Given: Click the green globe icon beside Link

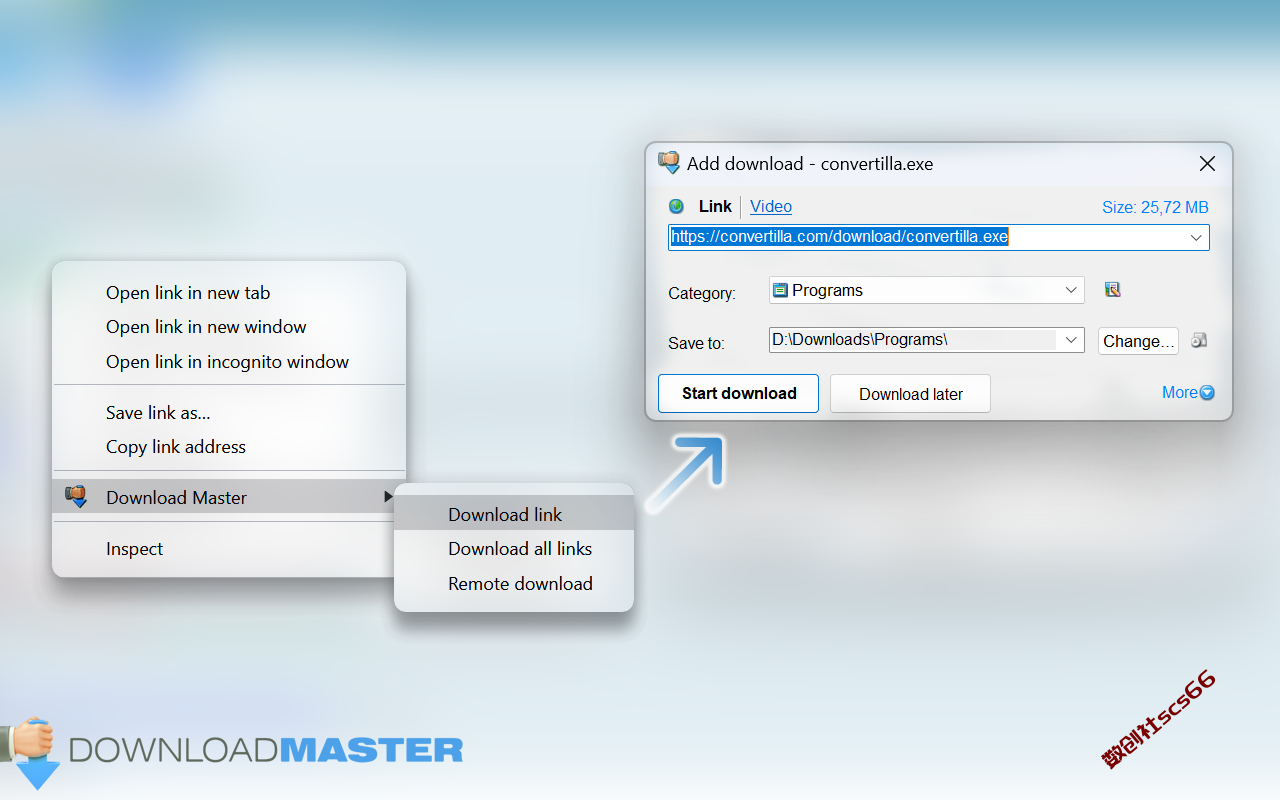Looking at the screenshot, I should (677, 206).
